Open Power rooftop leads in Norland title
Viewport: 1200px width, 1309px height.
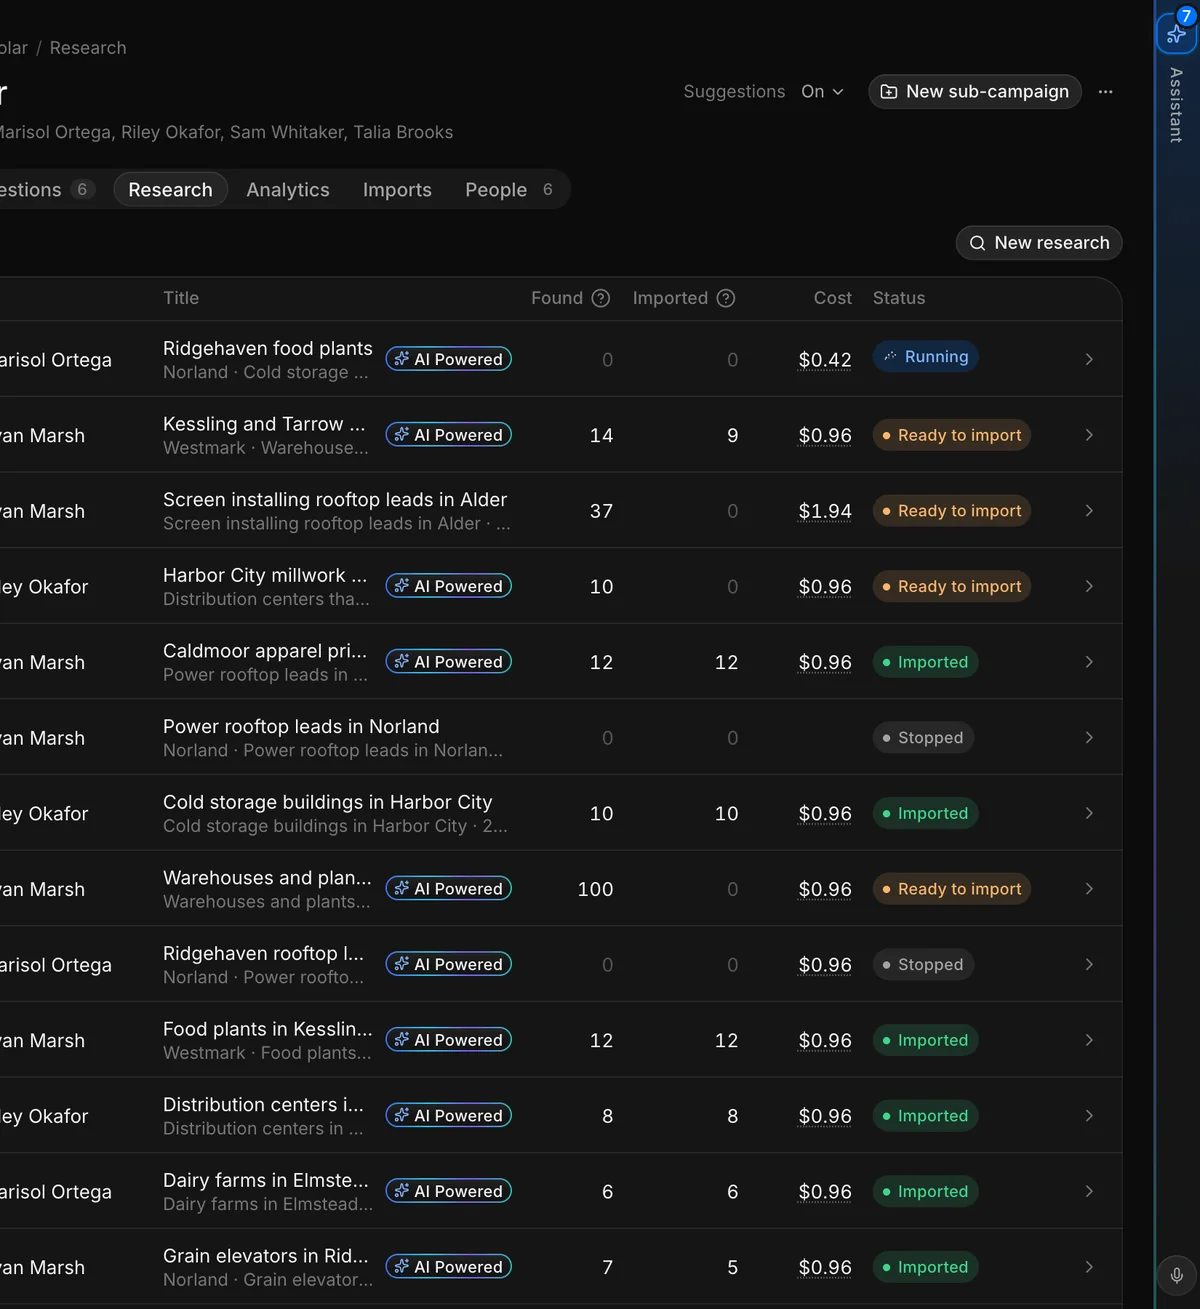301,726
